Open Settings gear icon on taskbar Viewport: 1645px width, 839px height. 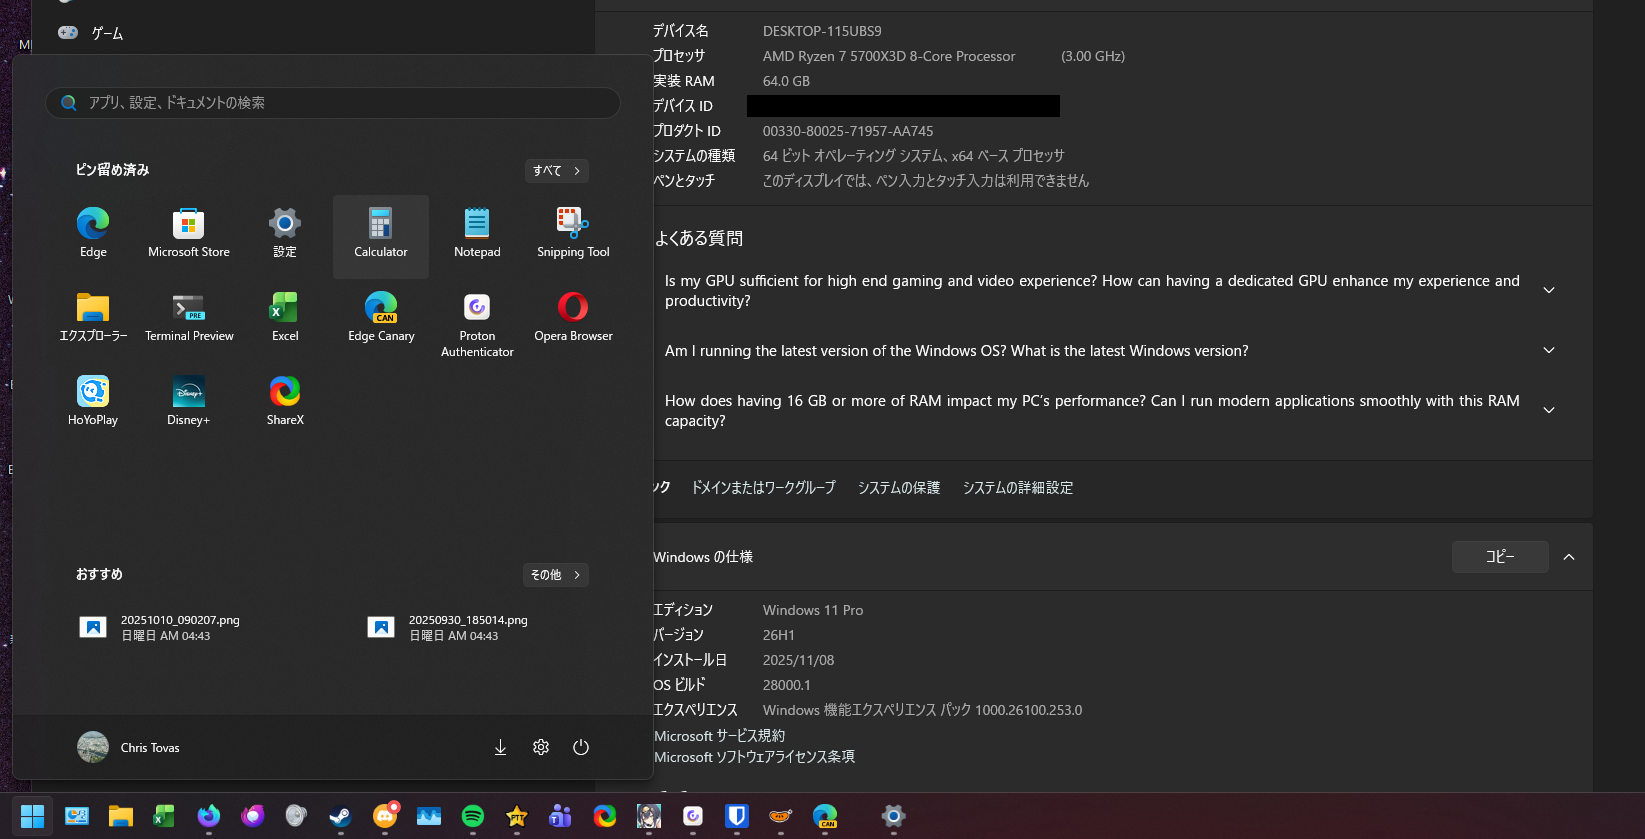[x=893, y=816]
